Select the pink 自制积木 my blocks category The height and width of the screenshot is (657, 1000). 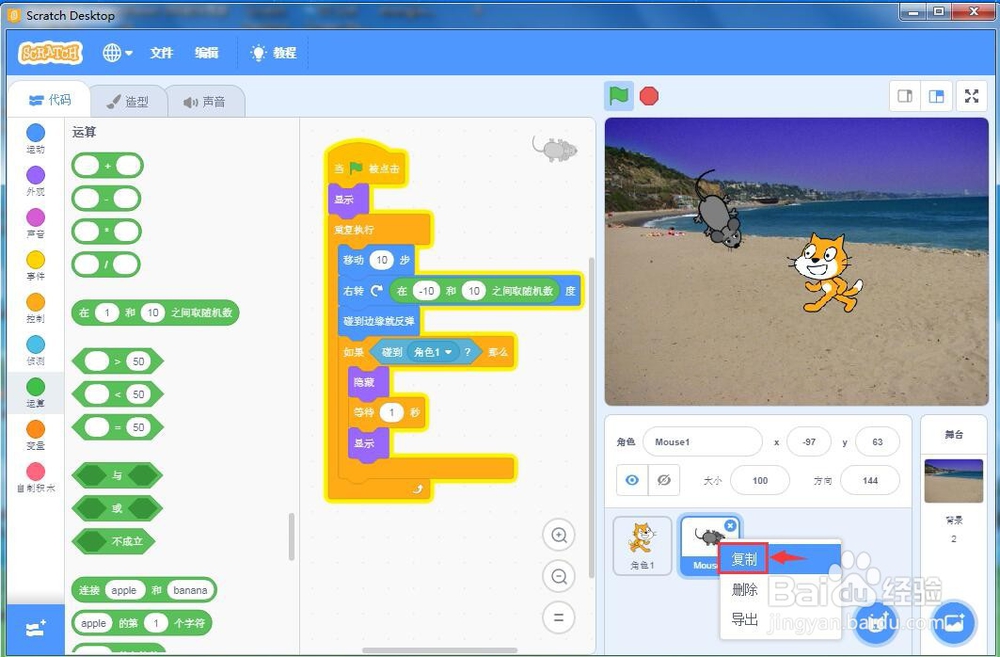click(x=36, y=477)
